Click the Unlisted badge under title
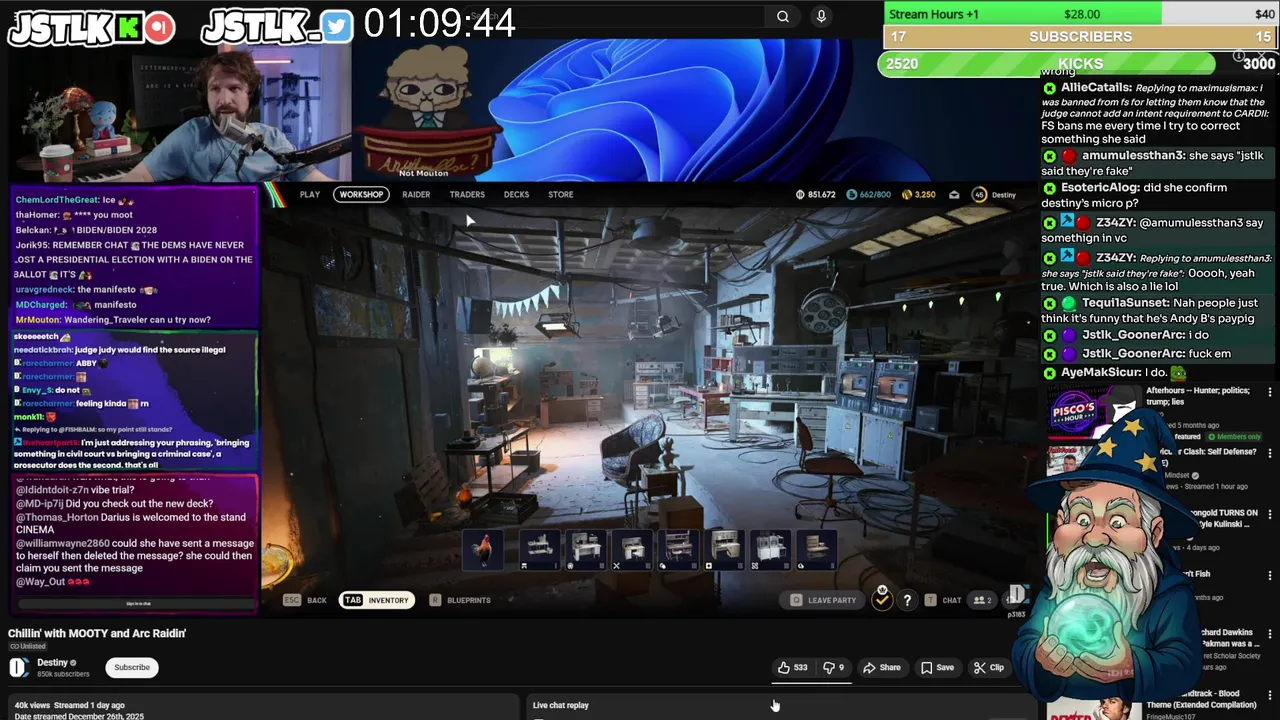 click(28, 646)
